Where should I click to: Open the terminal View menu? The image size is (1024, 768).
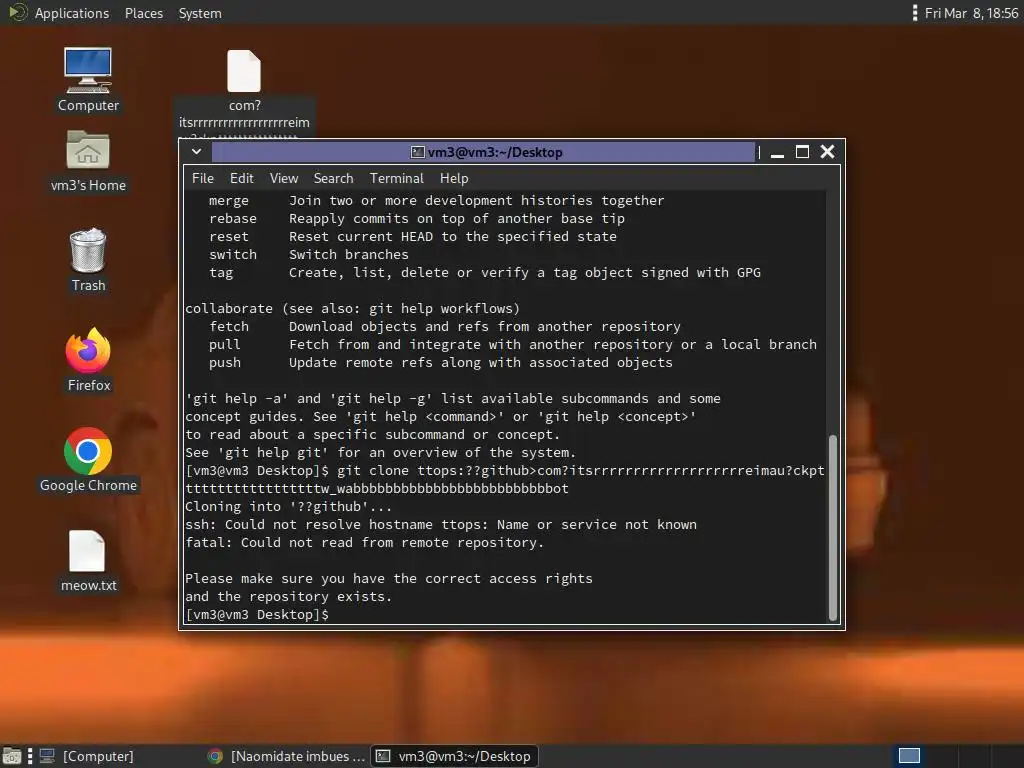coord(283,178)
